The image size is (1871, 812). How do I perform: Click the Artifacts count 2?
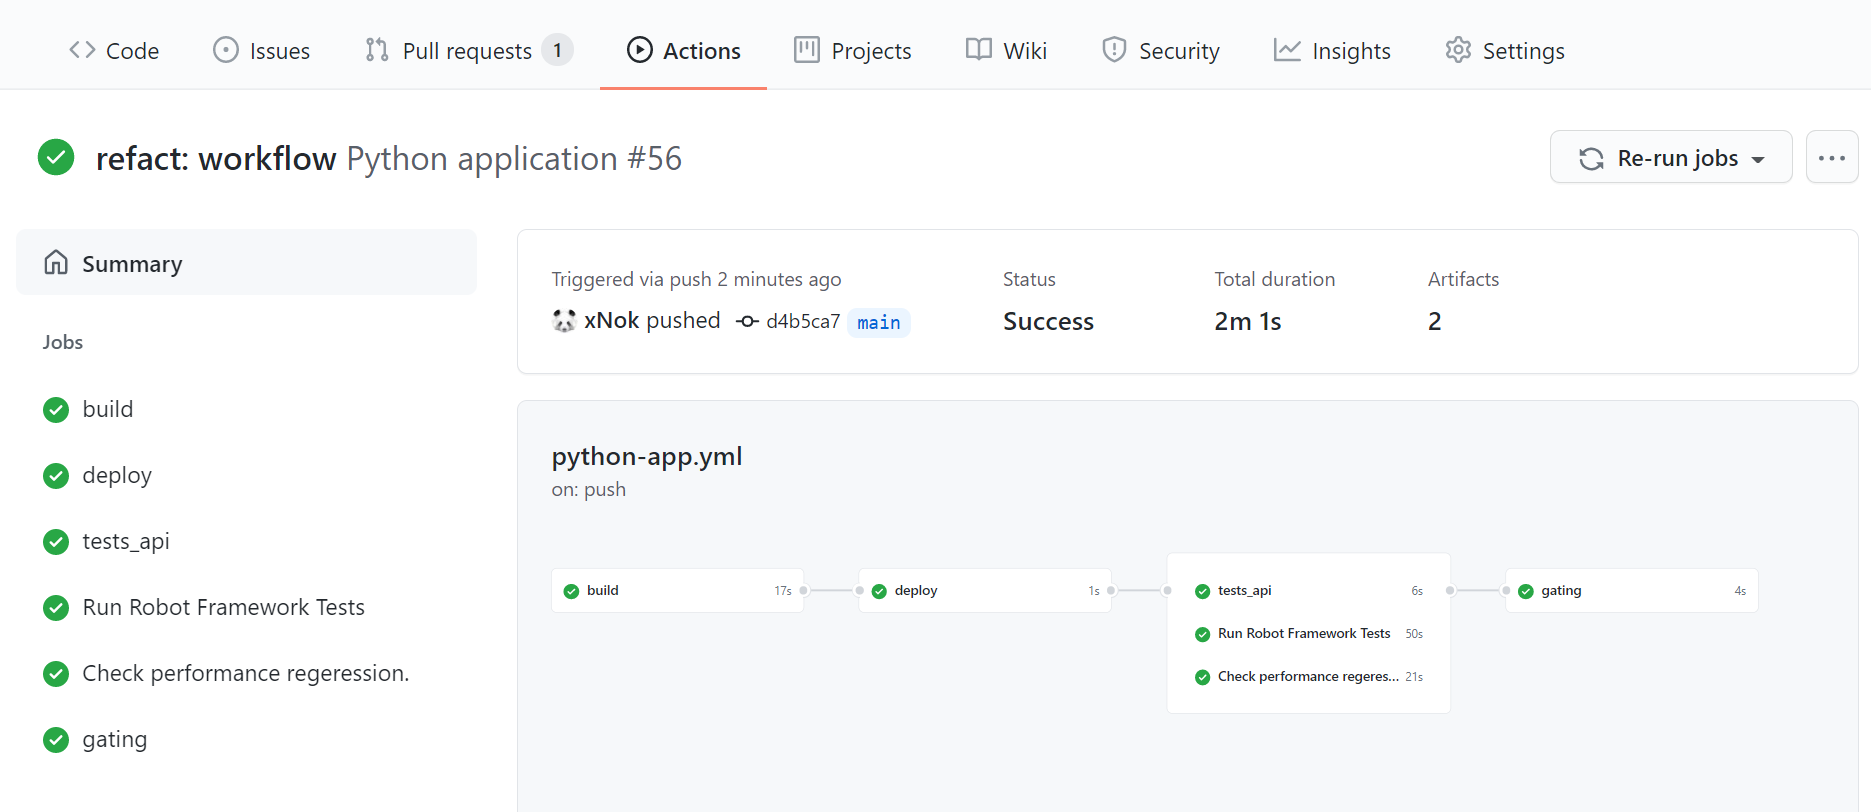click(1434, 321)
